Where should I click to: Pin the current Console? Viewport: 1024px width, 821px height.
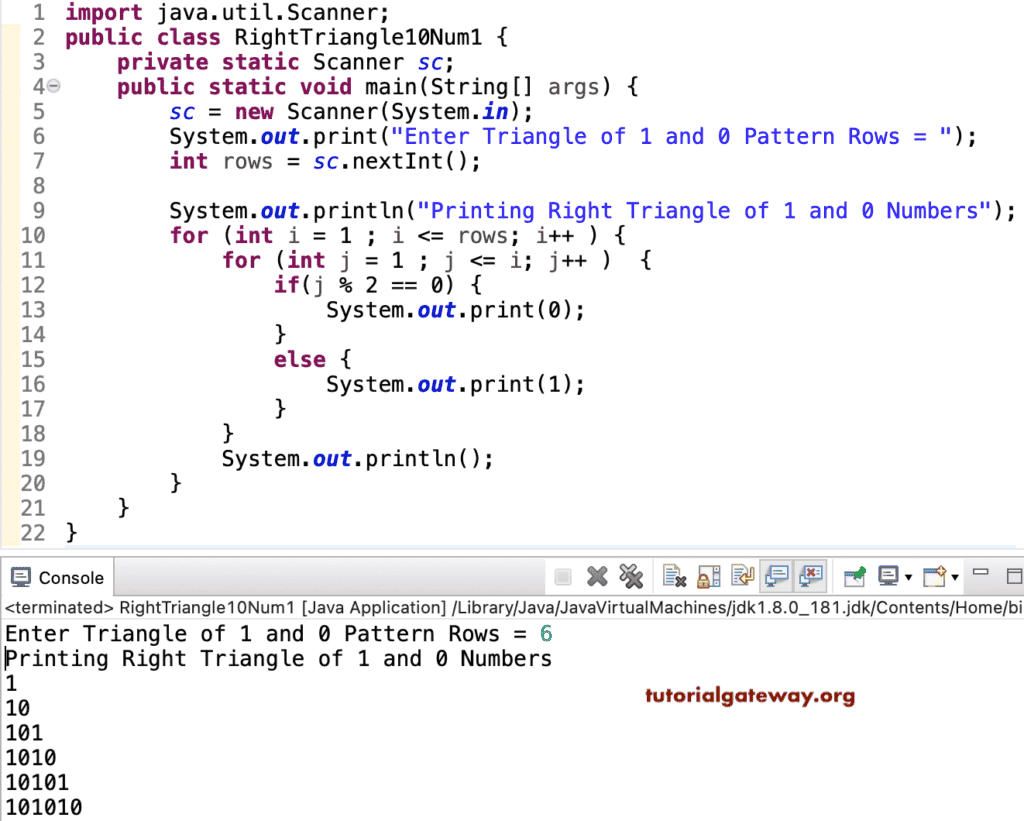point(855,575)
